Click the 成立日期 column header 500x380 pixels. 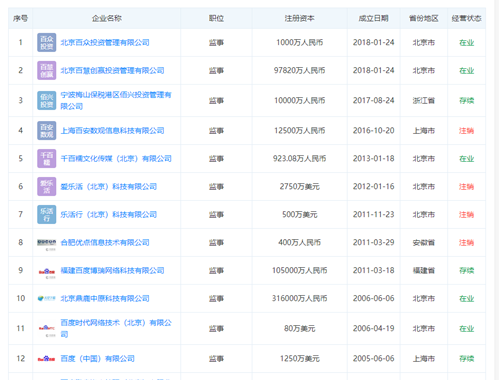[x=373, y=18]
